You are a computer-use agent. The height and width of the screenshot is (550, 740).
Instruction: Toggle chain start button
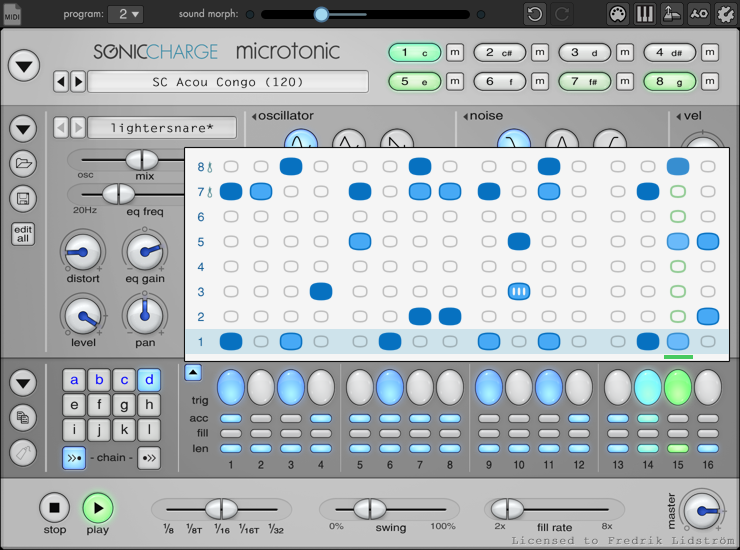pyautogui.click(x=74, y=458)
